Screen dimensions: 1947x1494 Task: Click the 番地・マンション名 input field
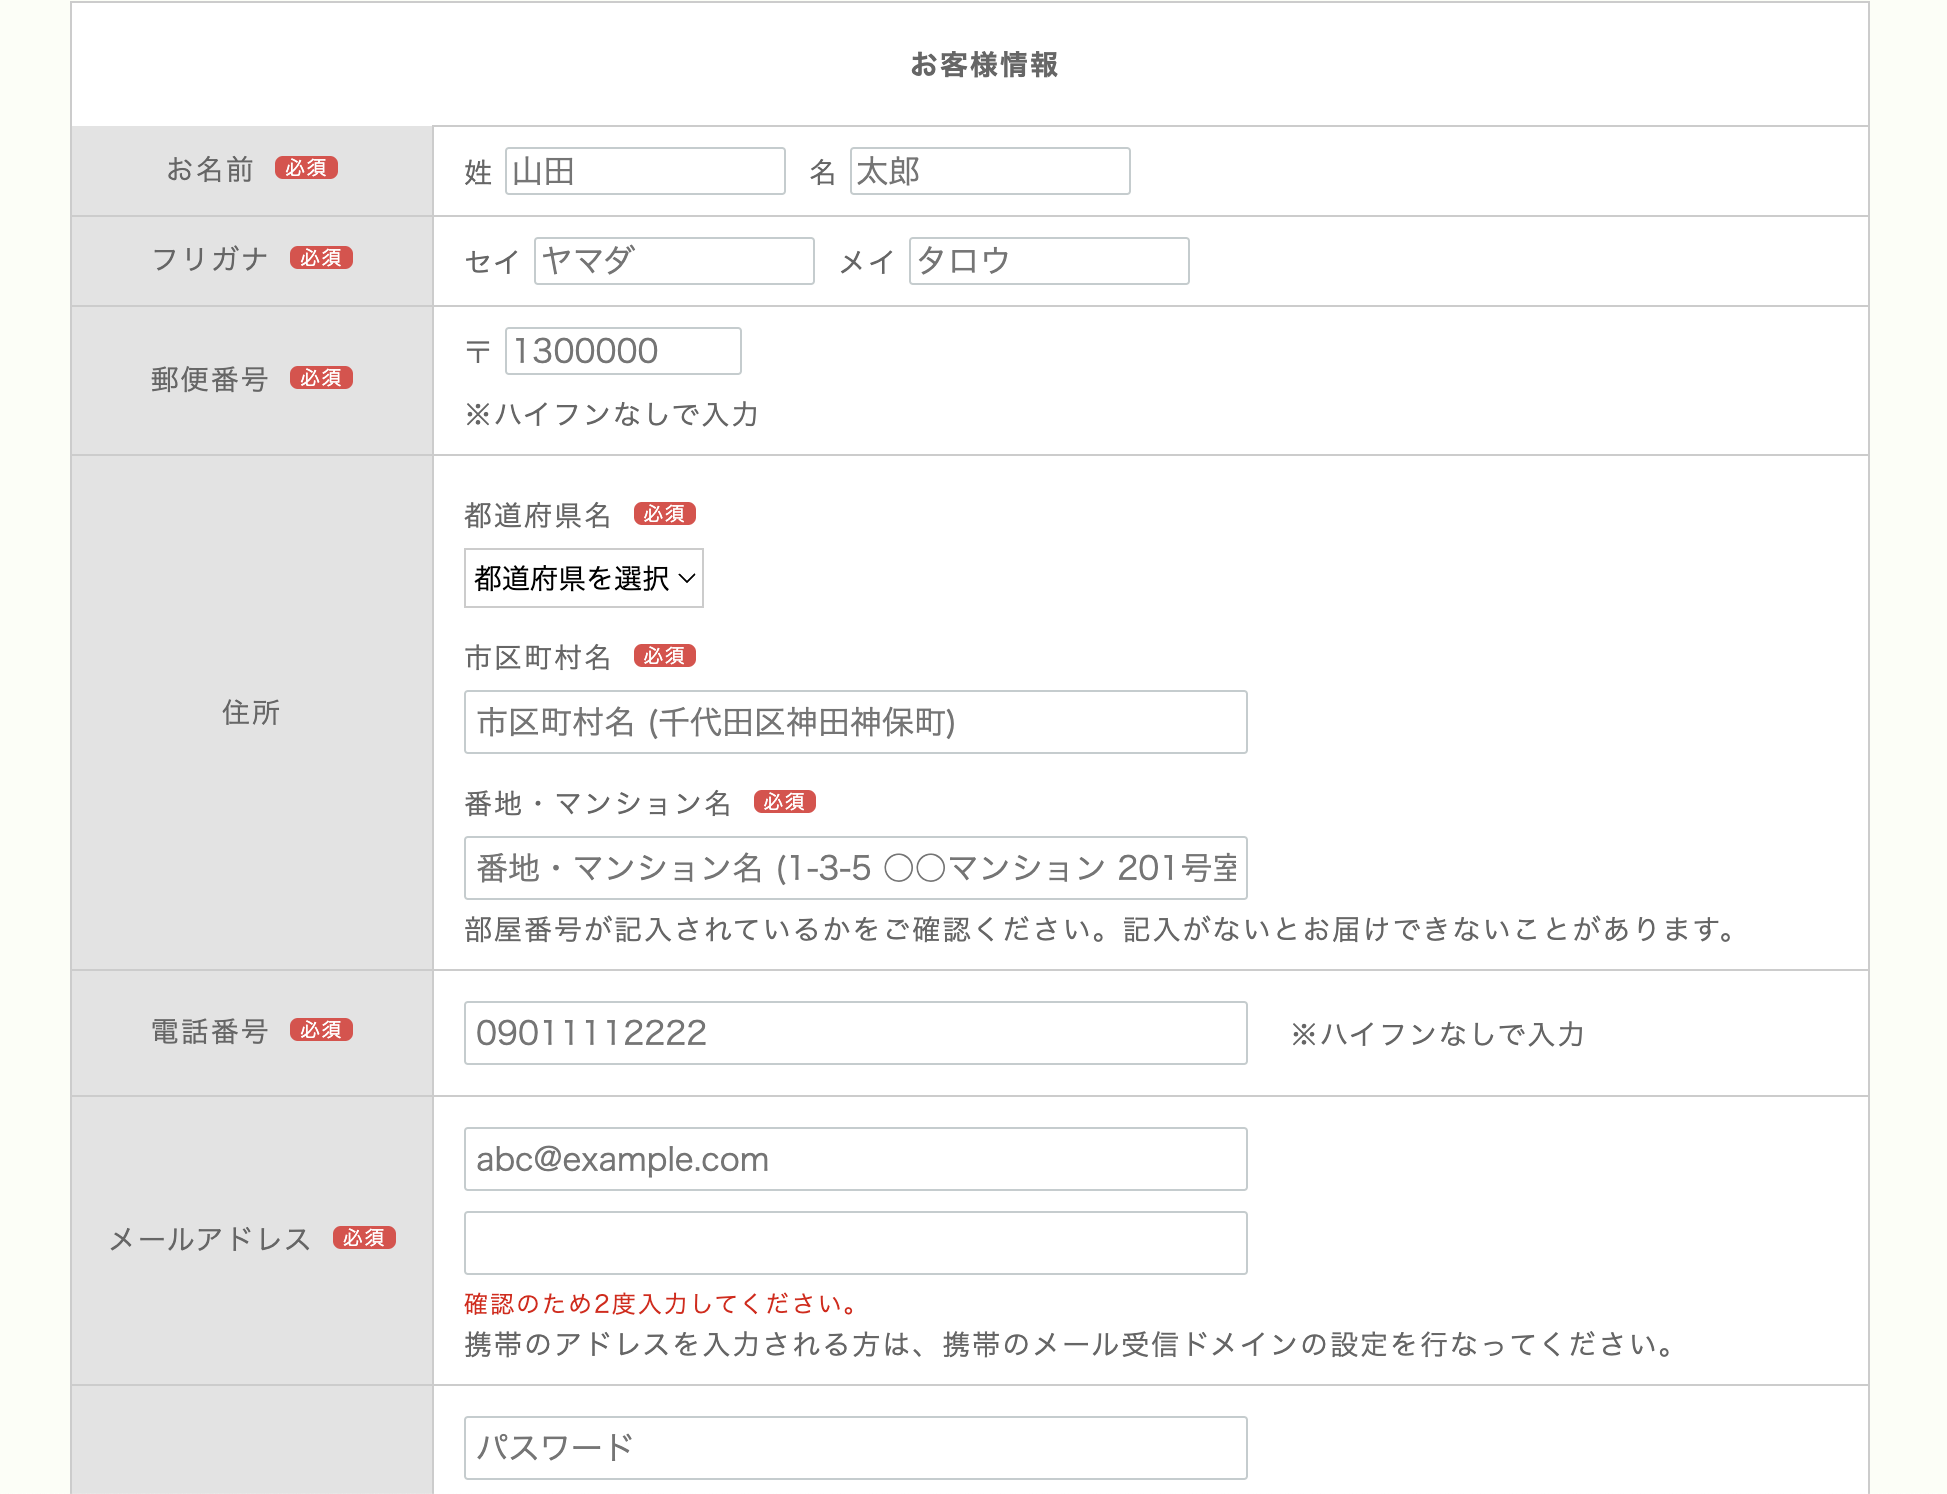pos(856,868)
